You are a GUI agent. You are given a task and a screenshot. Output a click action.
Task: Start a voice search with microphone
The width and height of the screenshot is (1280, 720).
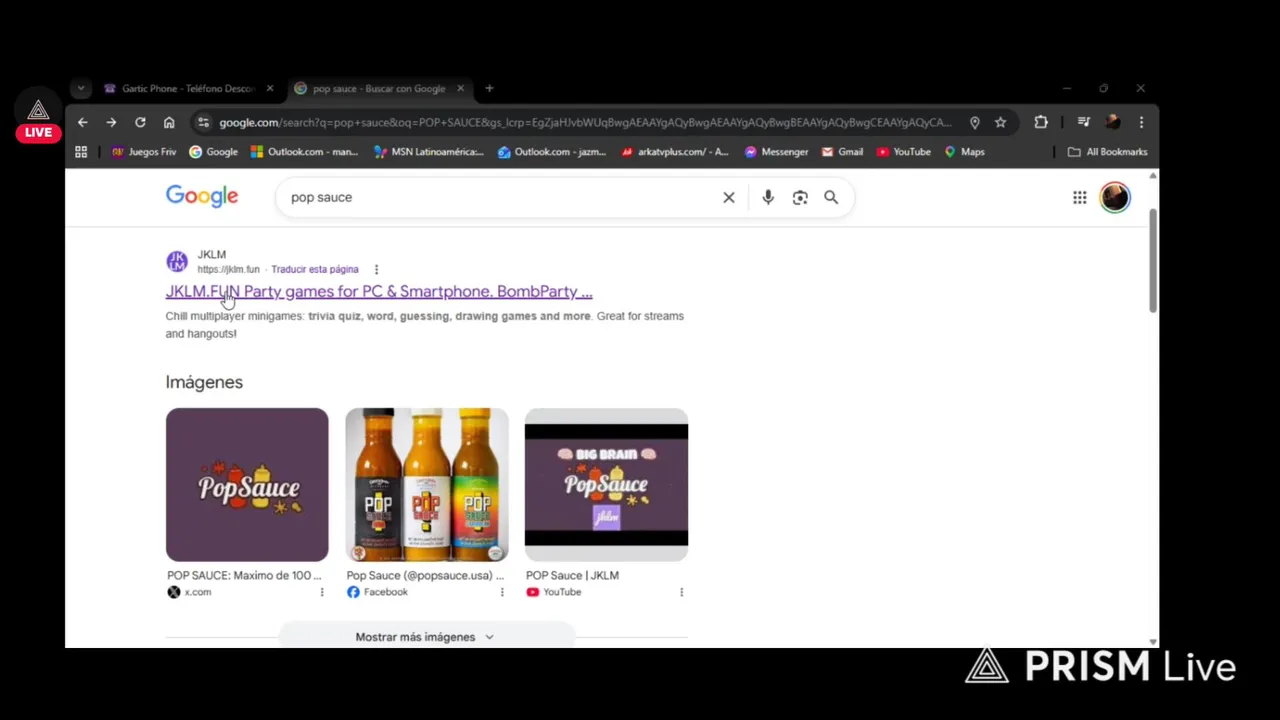[x=768, y=197]
